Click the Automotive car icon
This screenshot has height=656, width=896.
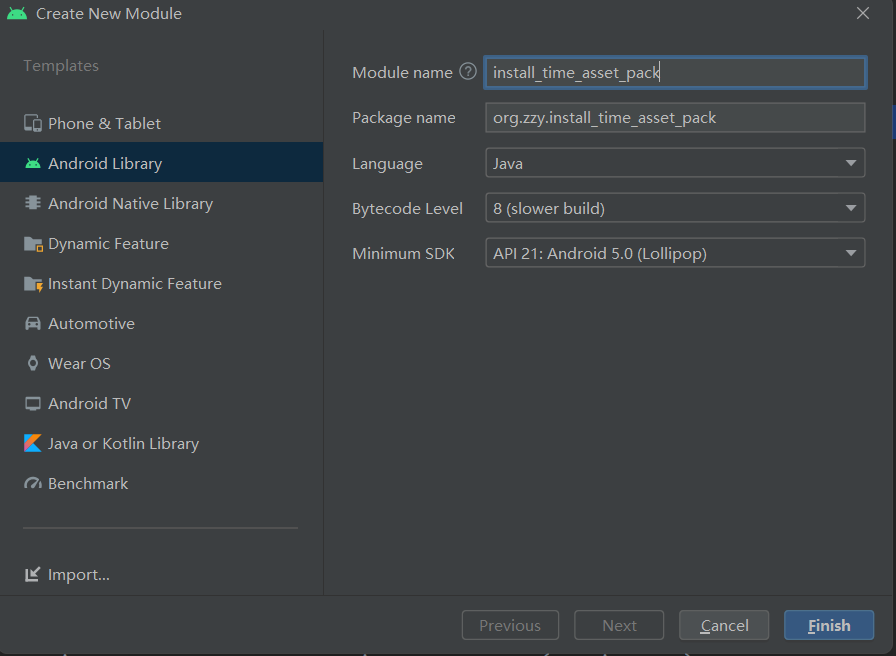33,323
